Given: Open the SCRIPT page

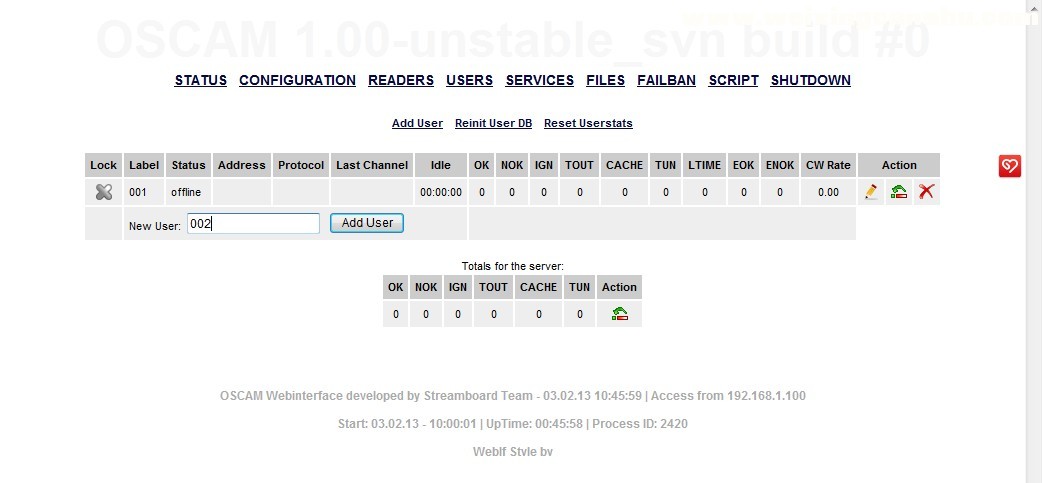Looking at the screenshot, I should coord(733,80).
